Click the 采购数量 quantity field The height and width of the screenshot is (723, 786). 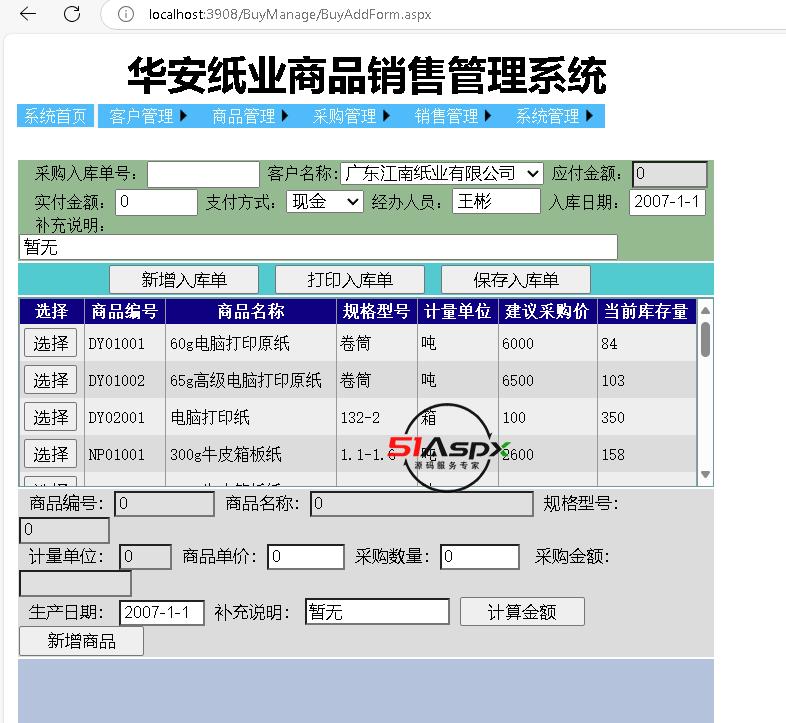pos(479,557)
